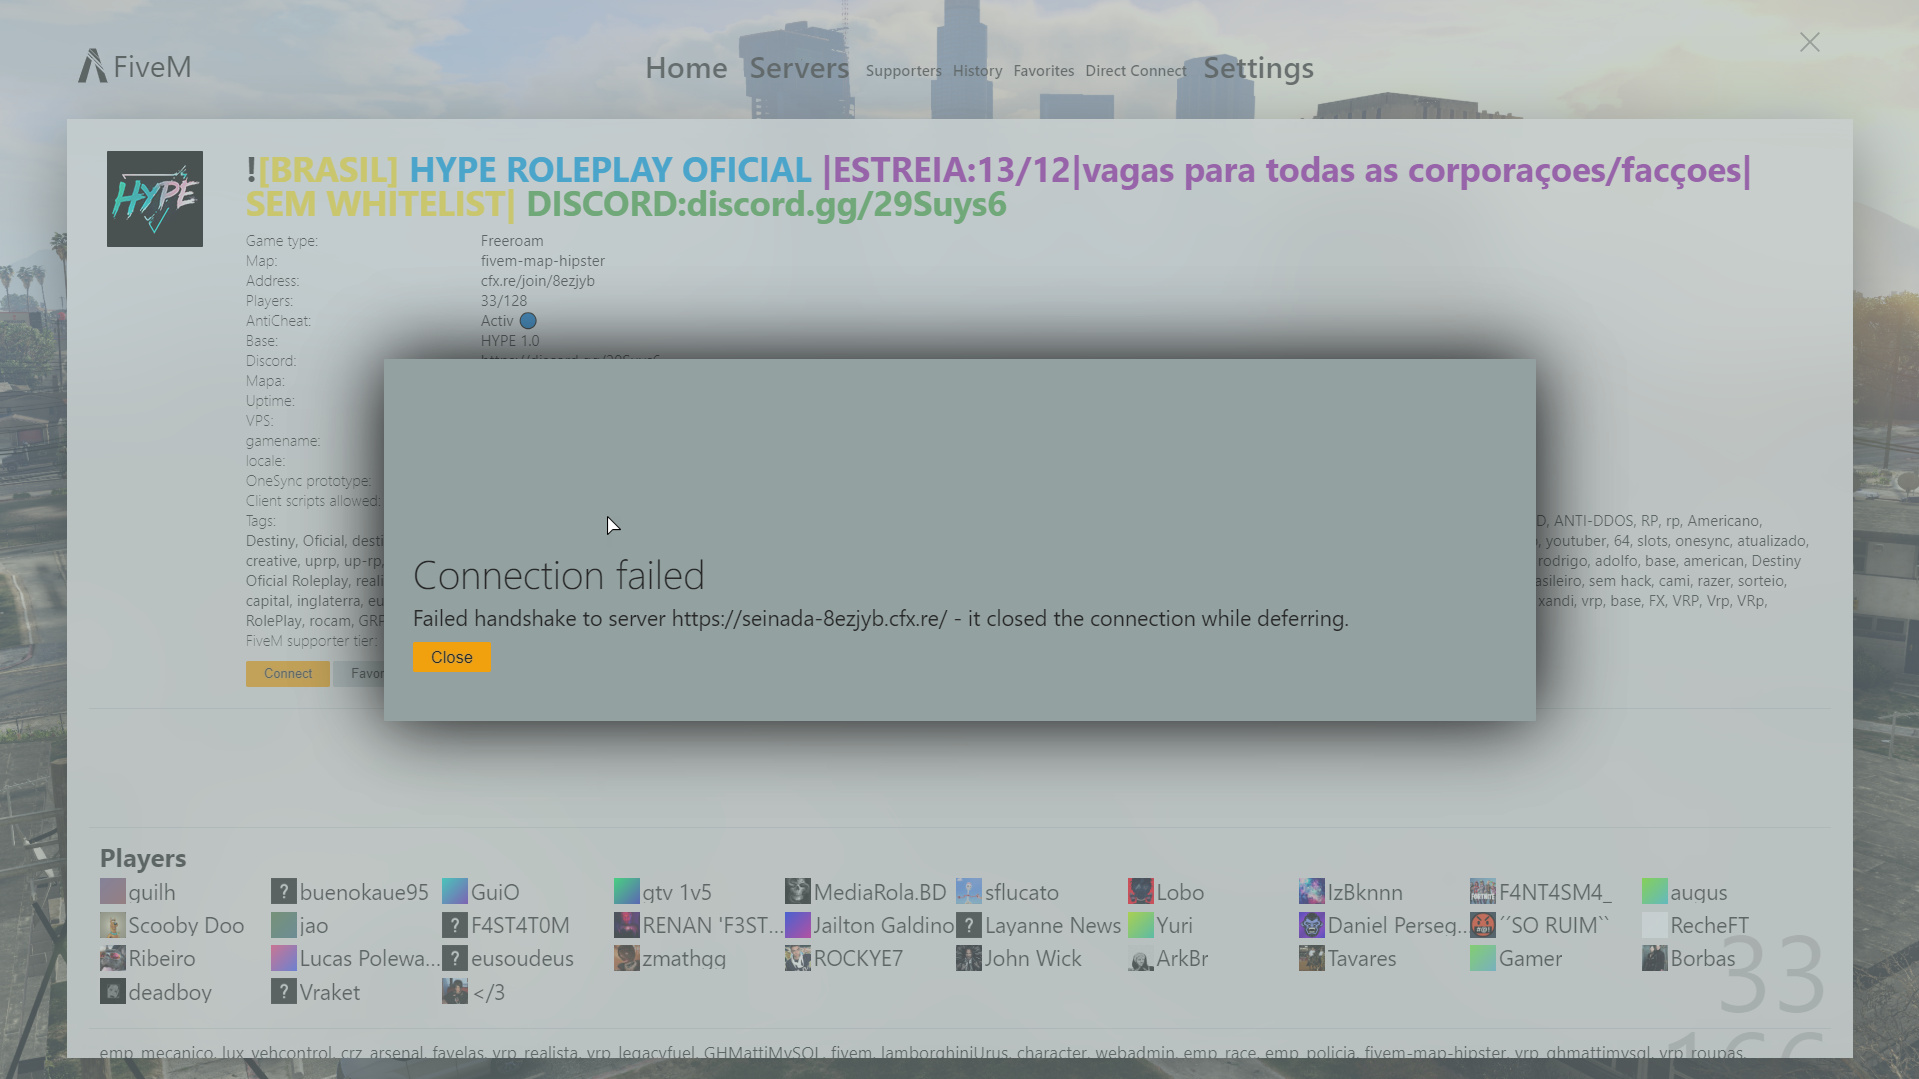Click question-mark avatar beside buenokaue95
Screen dimensions: 1919x1079
284,891
